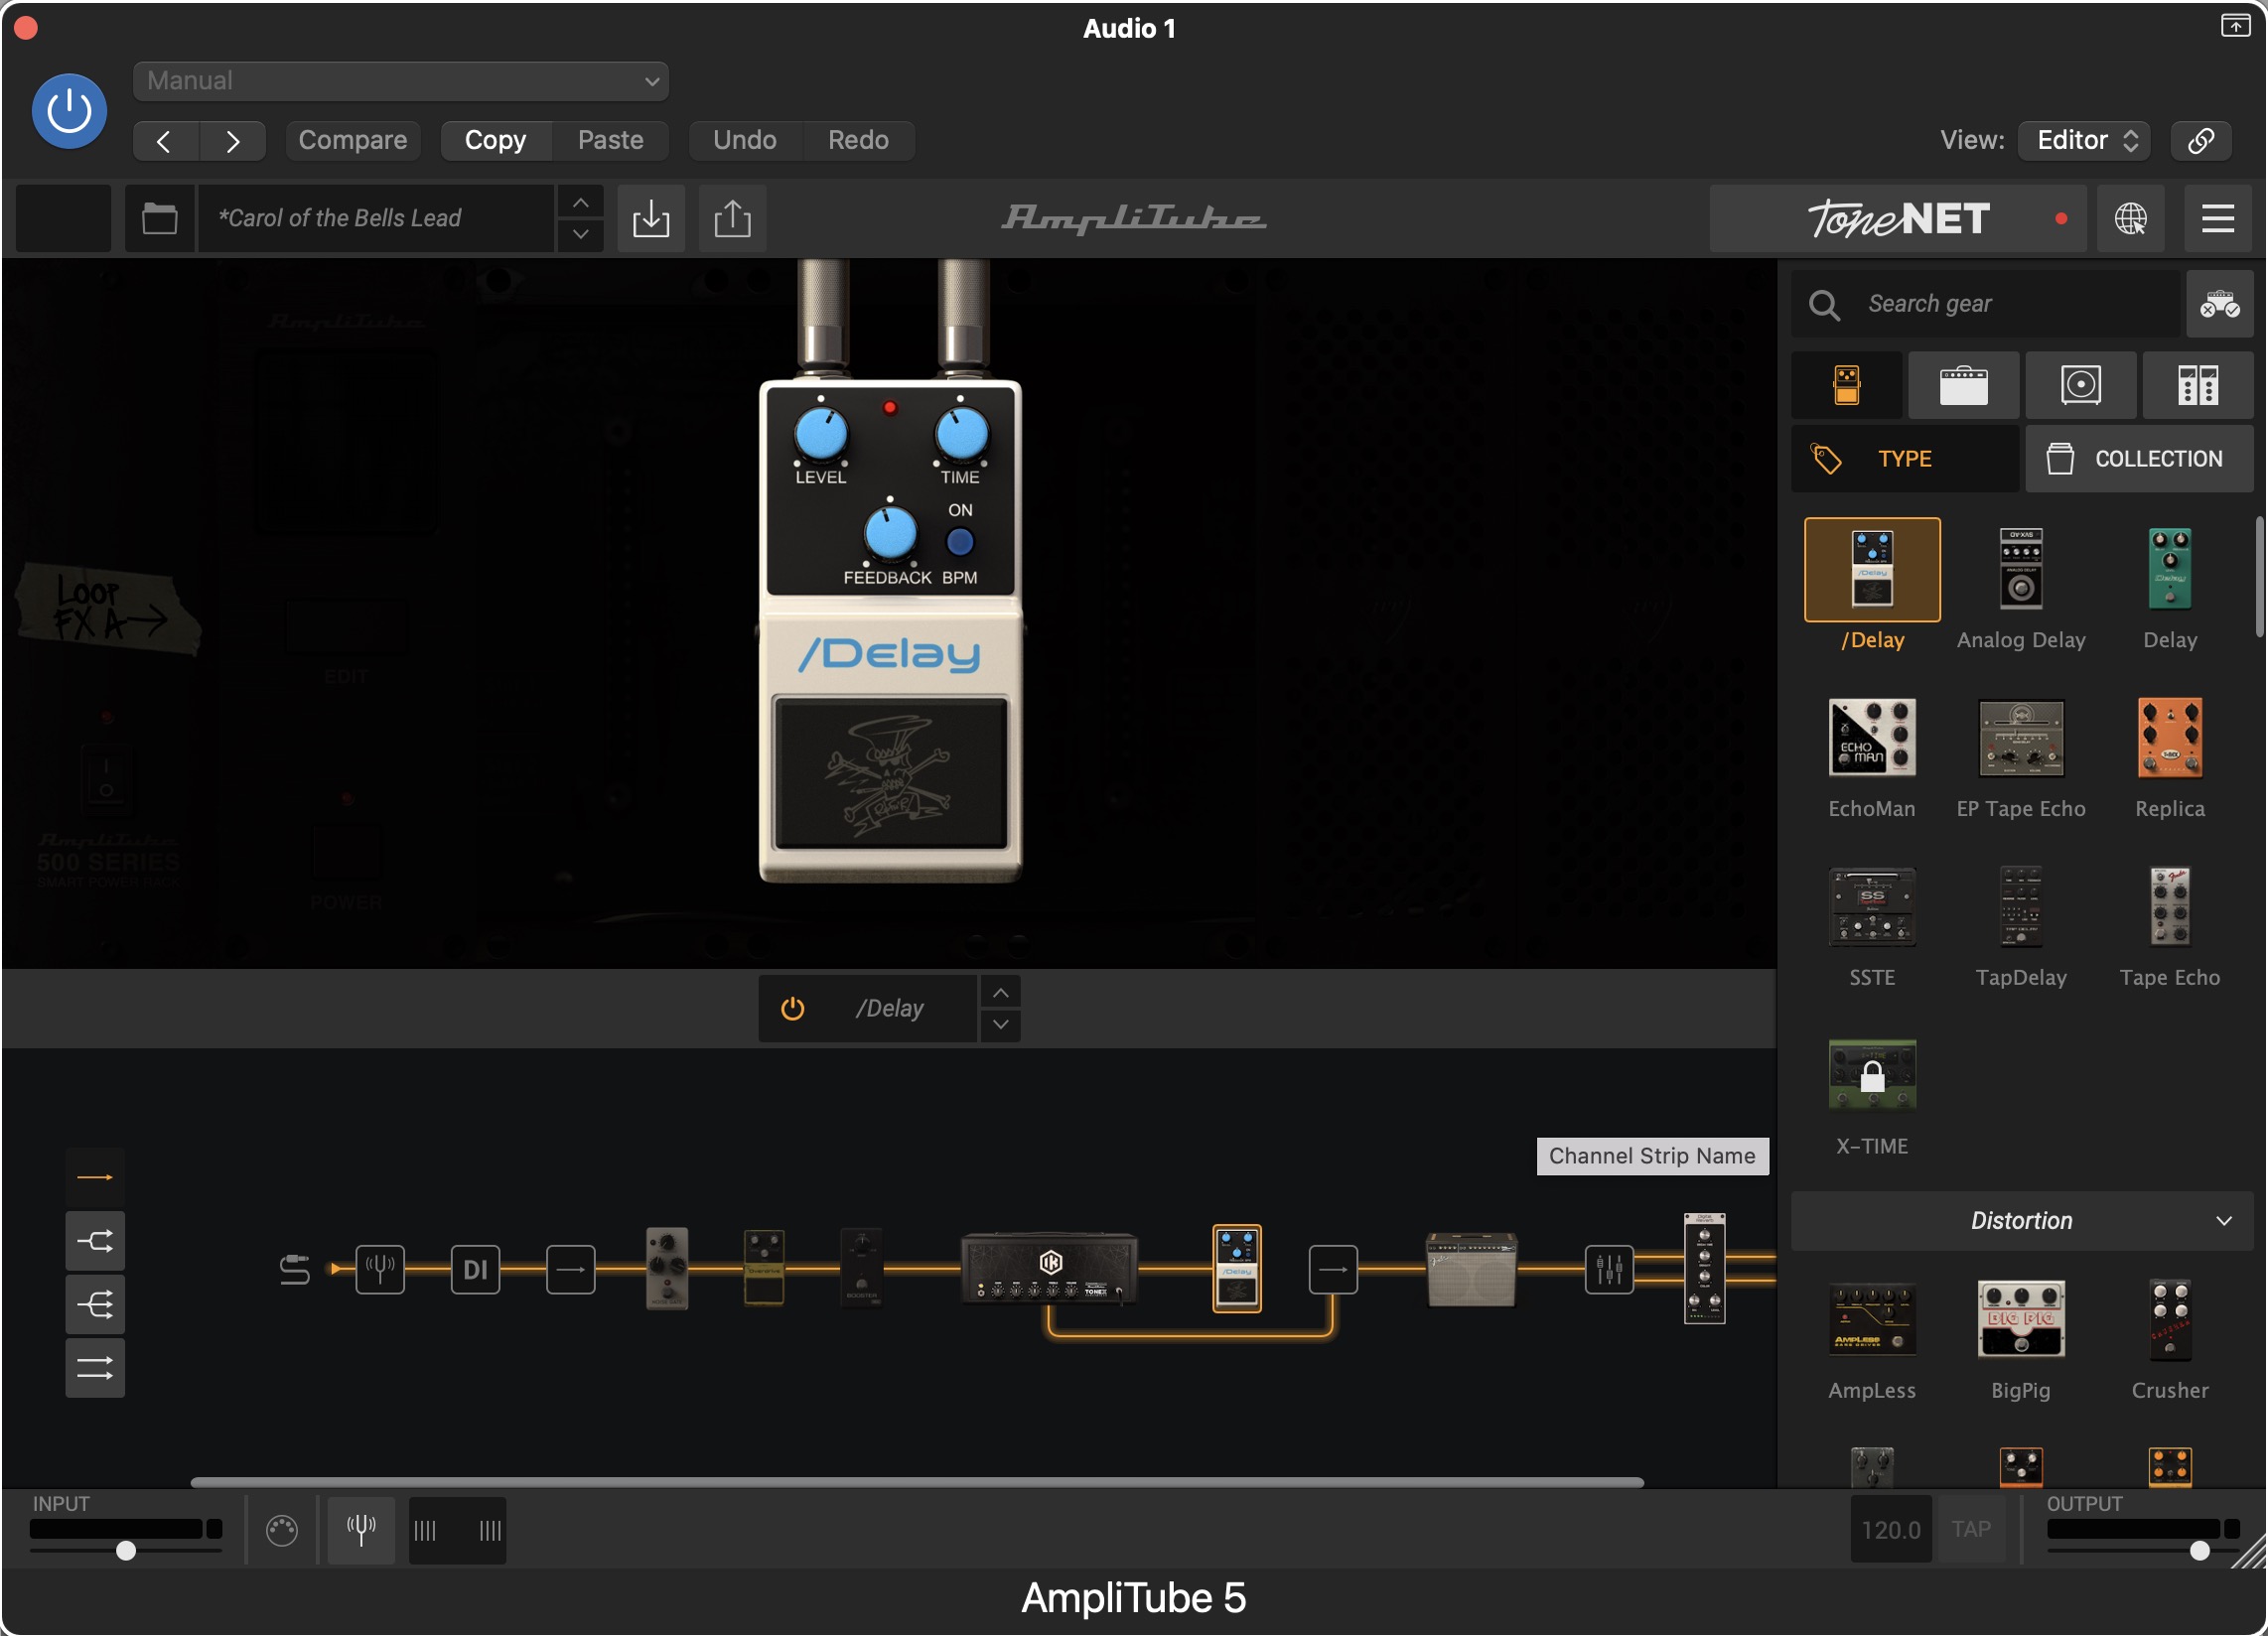The width and height of the screenshot is (2268, 1636).
Task: Open the hamburger main menu
Action: pos(2217,218)
